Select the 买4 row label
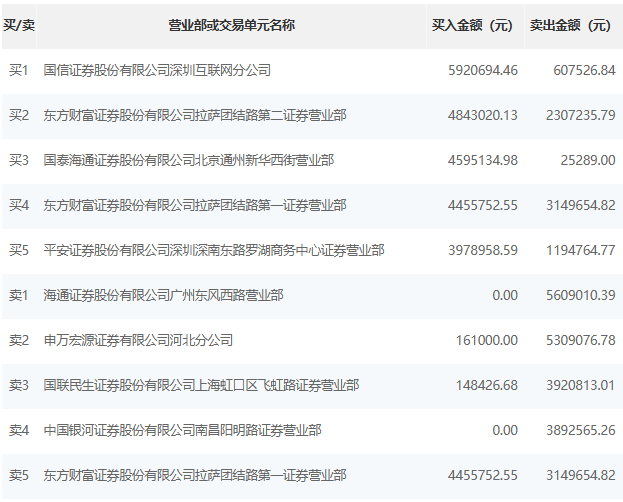 19,205
